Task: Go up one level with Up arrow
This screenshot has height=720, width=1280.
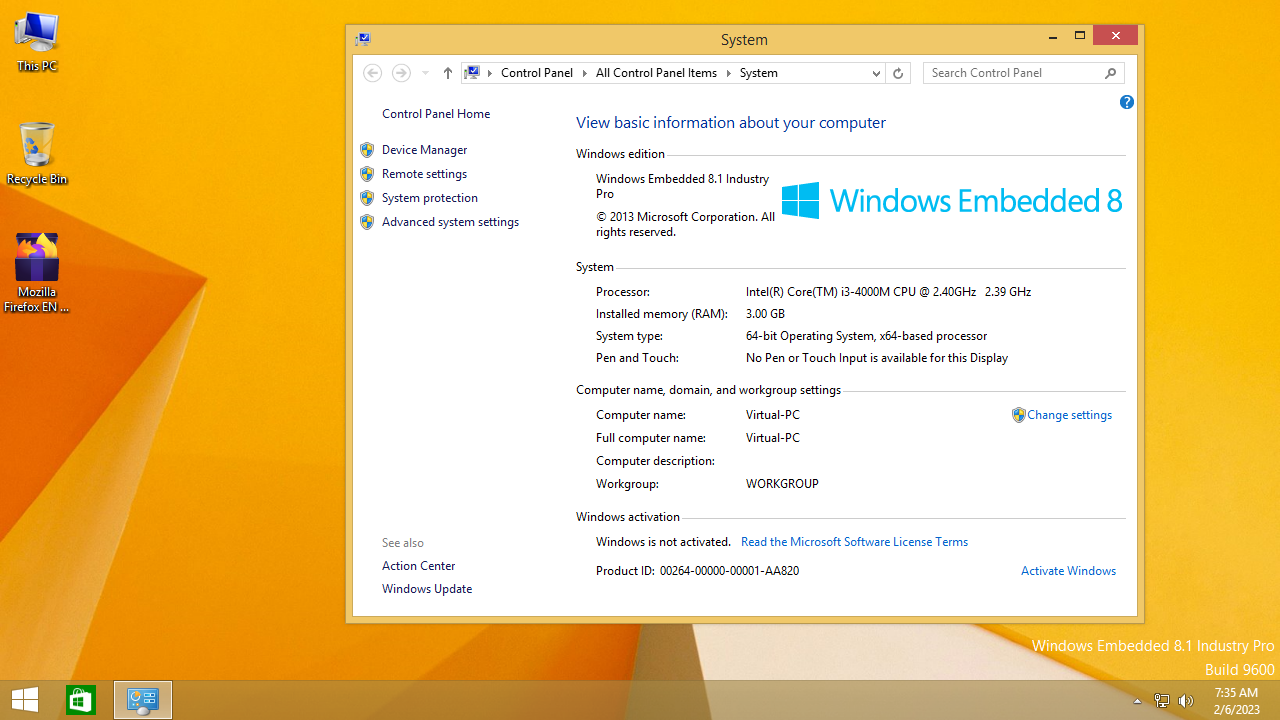Action: pos(447,73)
